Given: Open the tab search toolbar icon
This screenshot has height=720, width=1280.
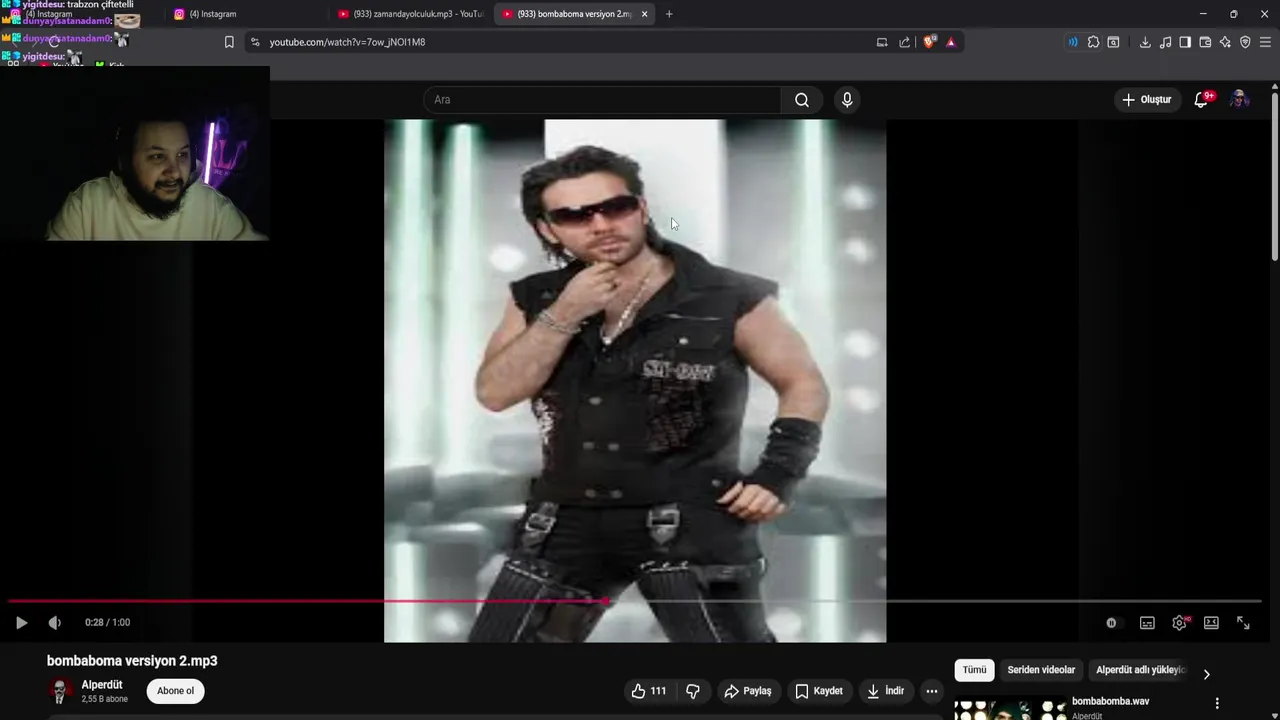Looking at the screenshot, I should [x=1113, y=42].
